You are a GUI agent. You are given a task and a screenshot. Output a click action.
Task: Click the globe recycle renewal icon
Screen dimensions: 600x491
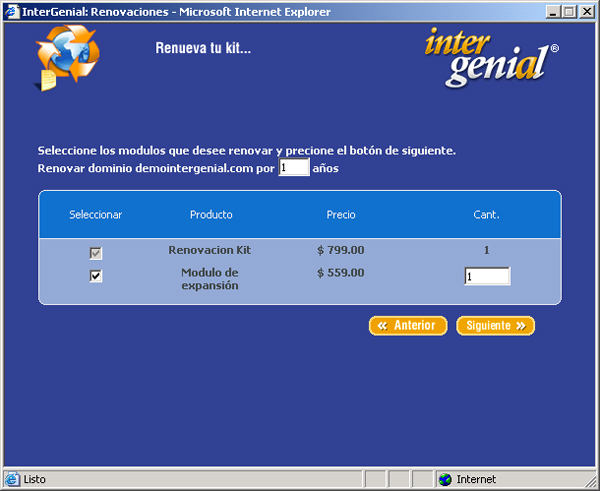pos(67,57)
